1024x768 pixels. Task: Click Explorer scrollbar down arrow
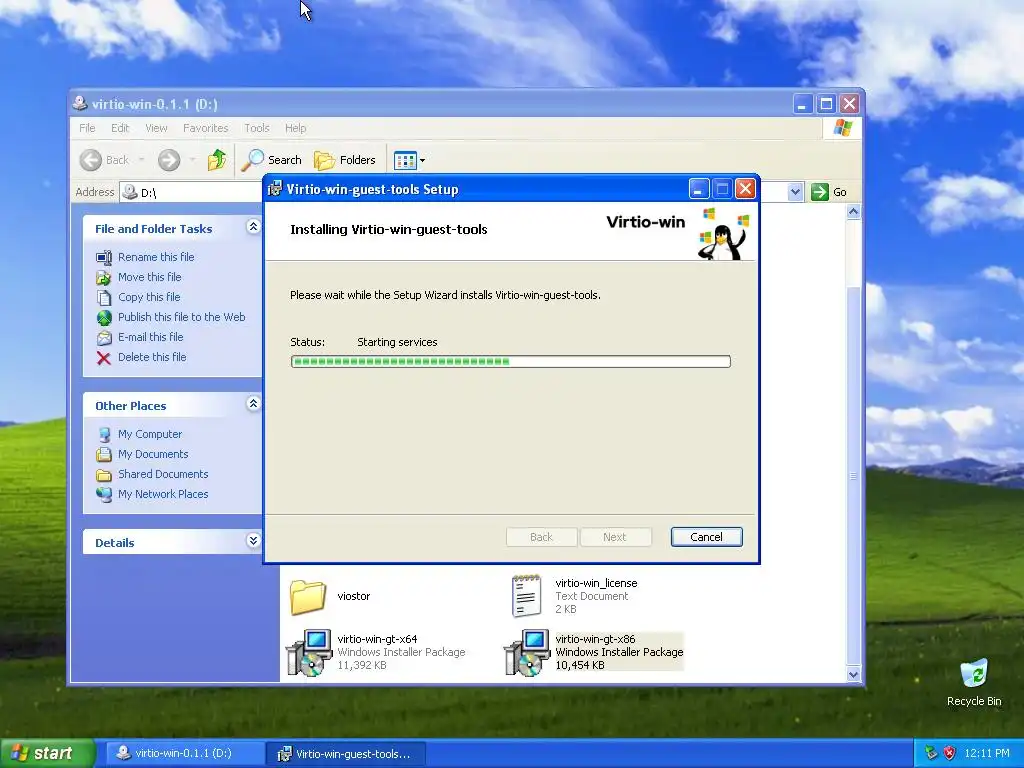pos(853,675)
